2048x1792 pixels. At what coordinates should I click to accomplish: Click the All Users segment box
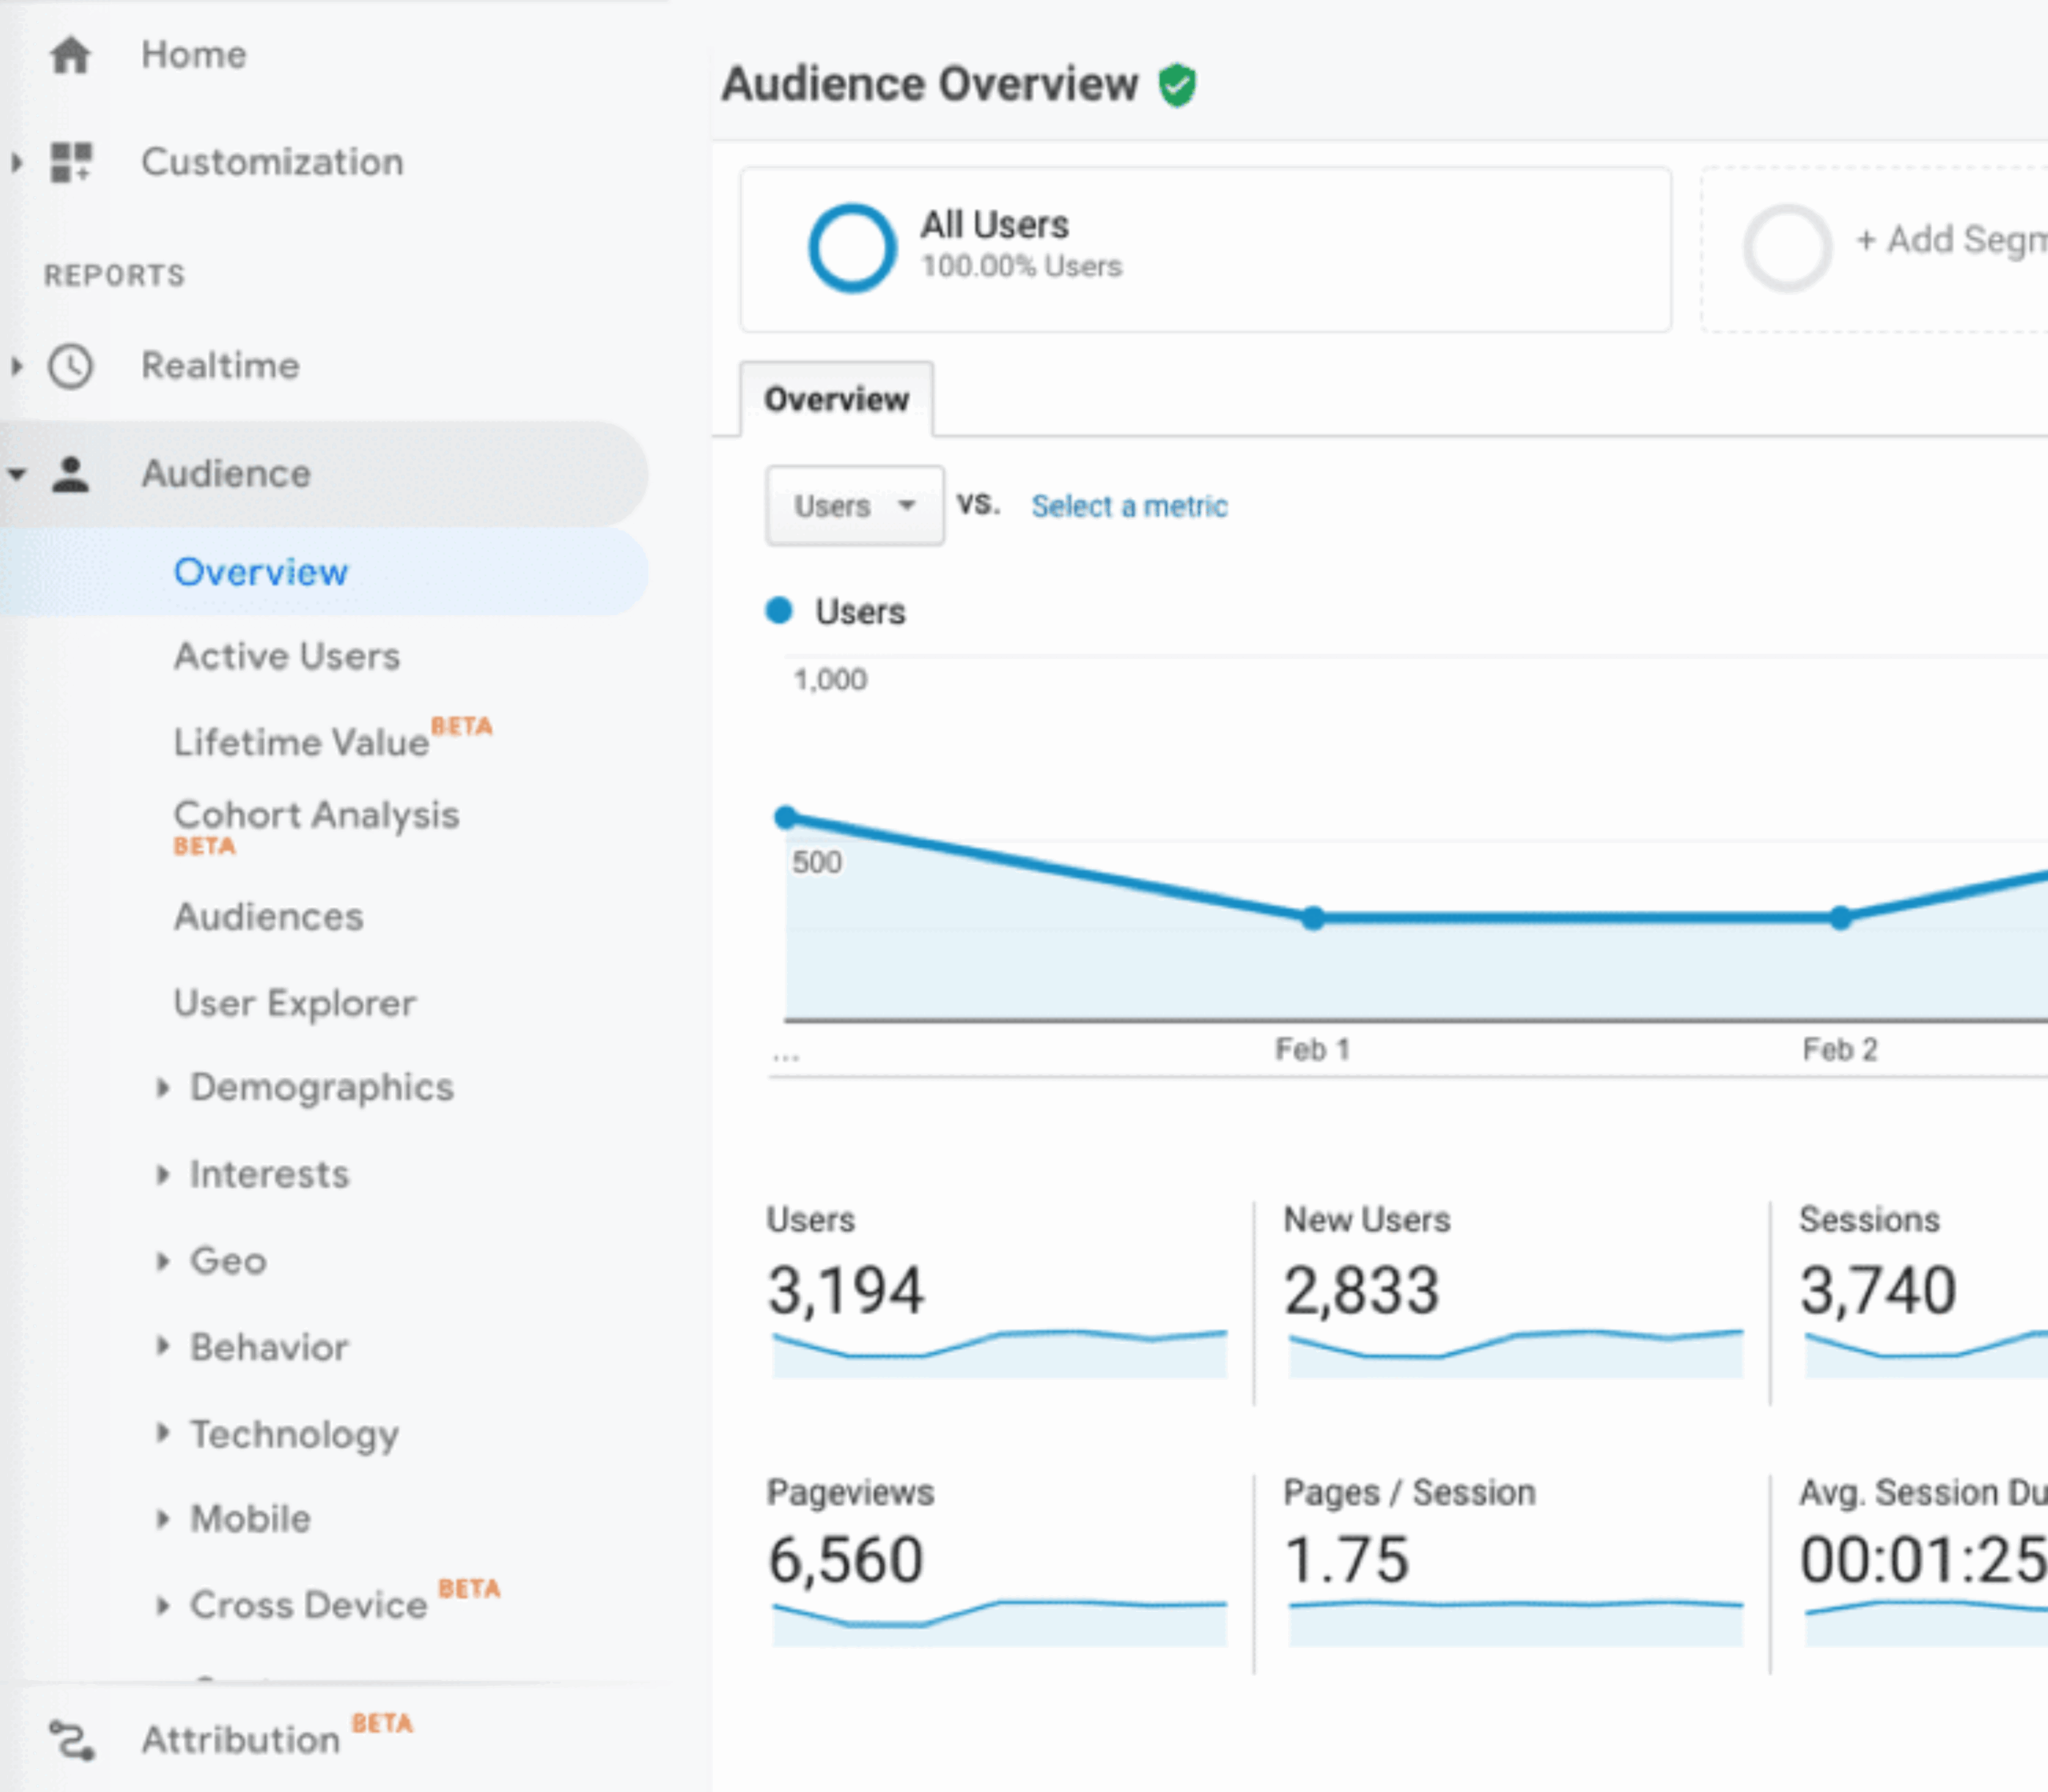coord(1205,249)
